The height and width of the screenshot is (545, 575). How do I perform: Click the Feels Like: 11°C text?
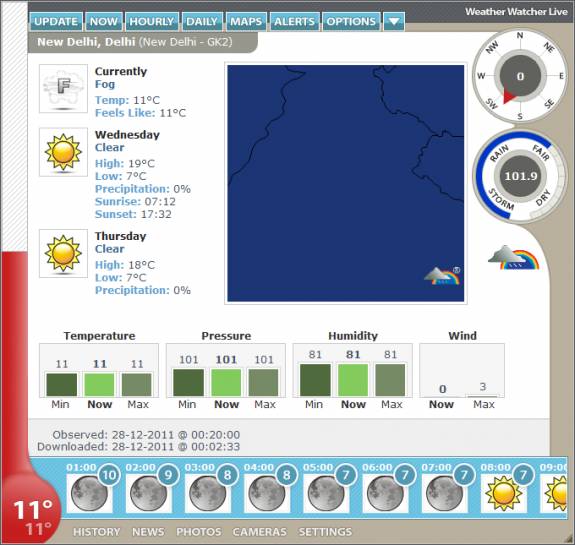[140, 113]
